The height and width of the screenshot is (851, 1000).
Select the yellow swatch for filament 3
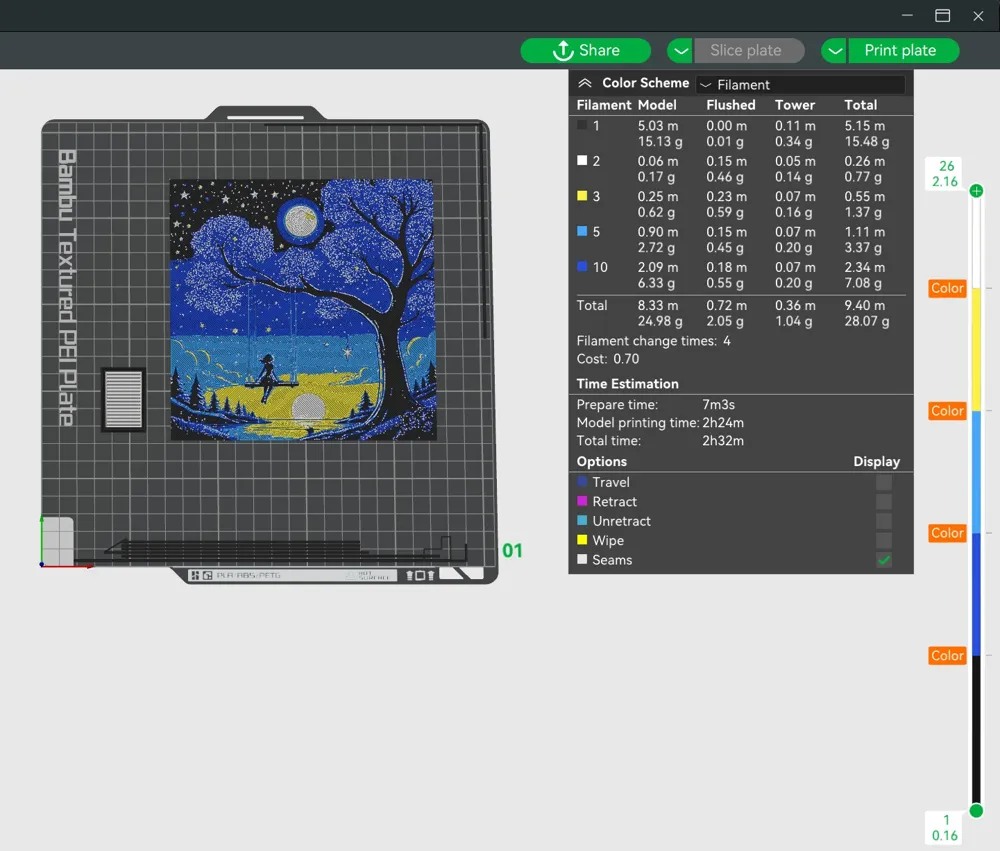click(582, 196)
